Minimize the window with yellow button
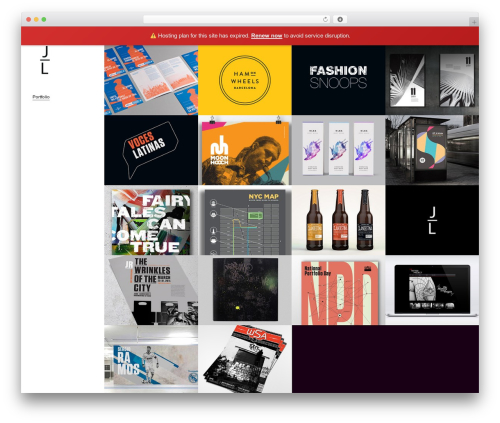The image size is (500, 423). [36, 20]
